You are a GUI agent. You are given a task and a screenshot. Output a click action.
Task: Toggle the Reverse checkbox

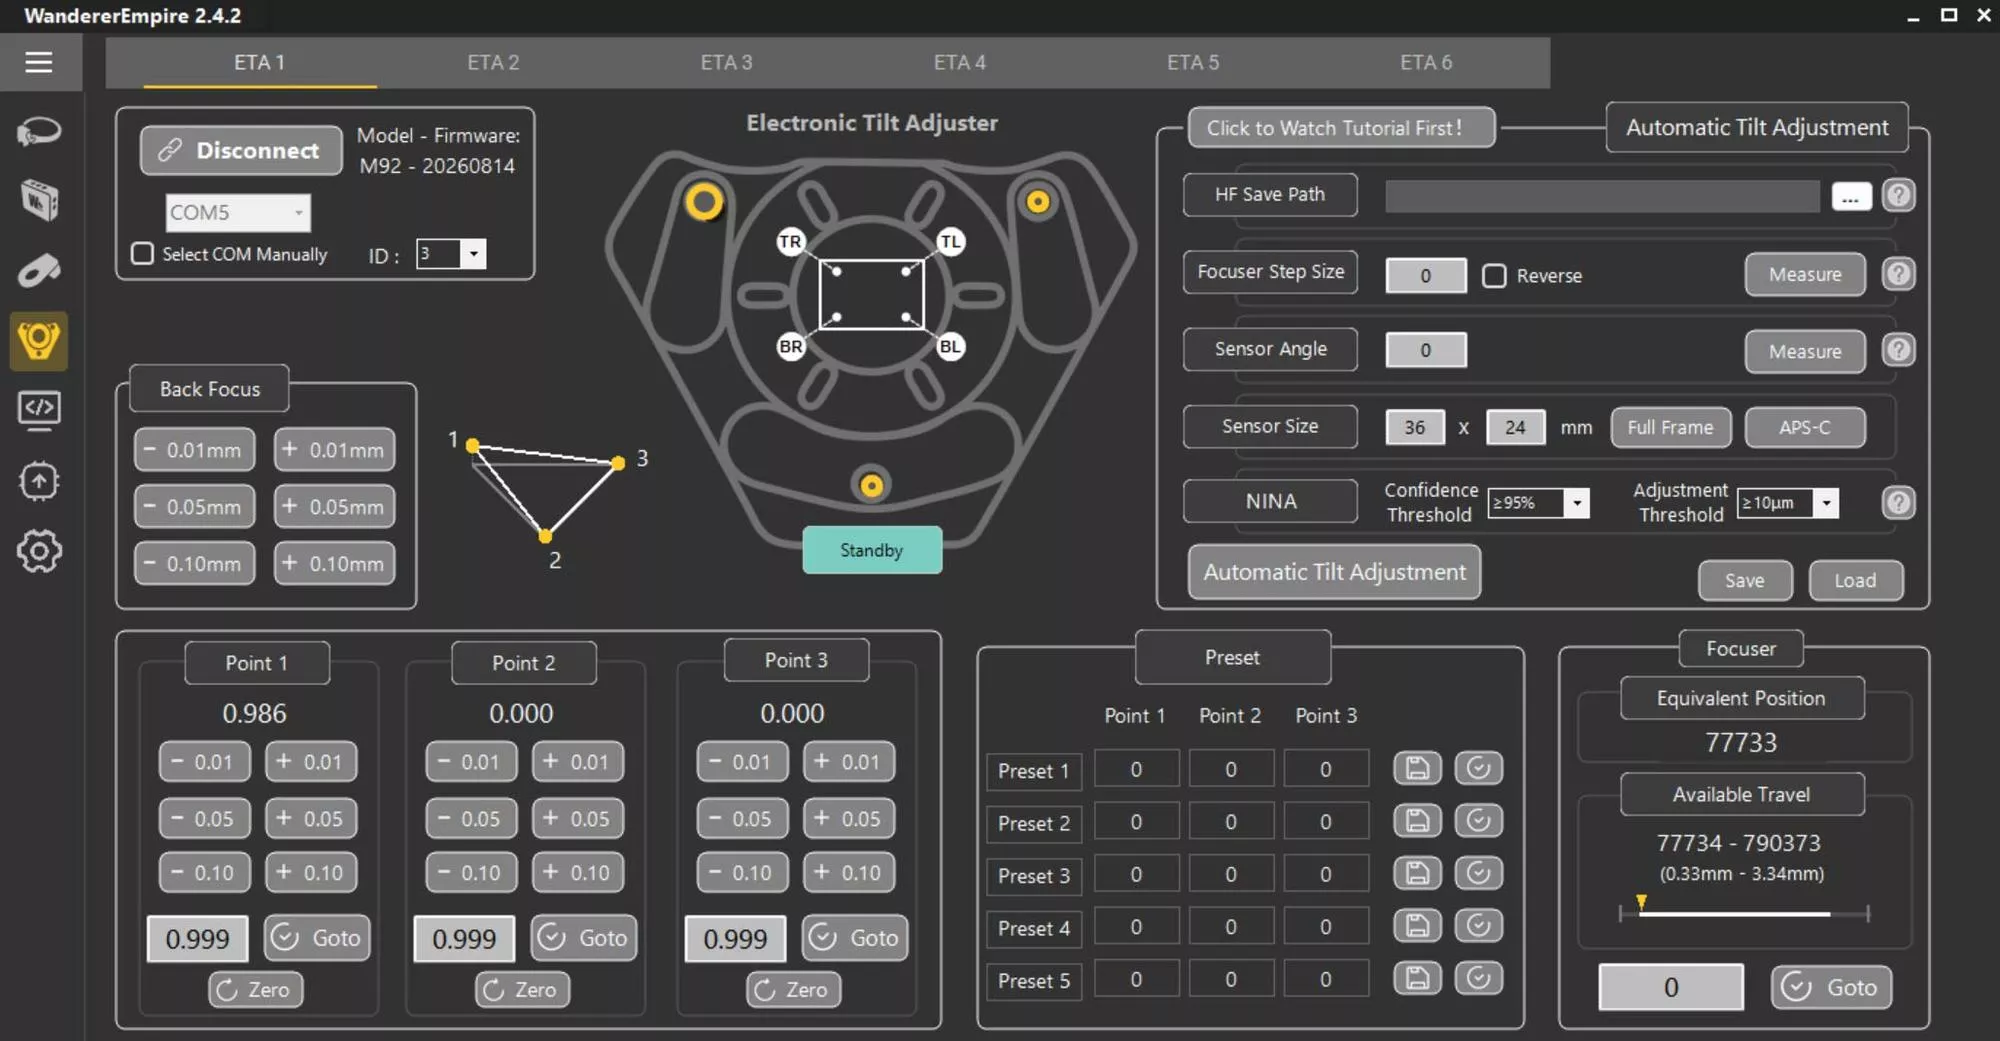tap(1494, 276)
